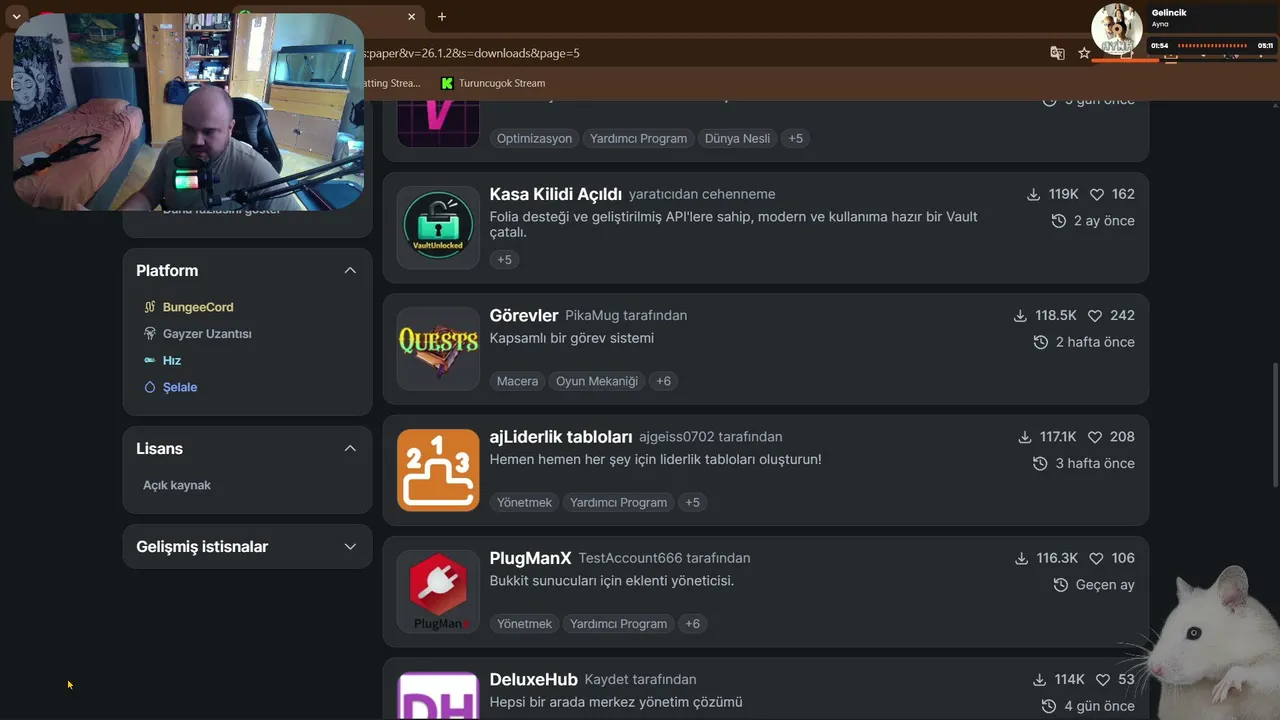Click the update clock icon on Görevler
Viewport: 1280px width, 720px height.
pyautogui.click(x=1041, y=342)
